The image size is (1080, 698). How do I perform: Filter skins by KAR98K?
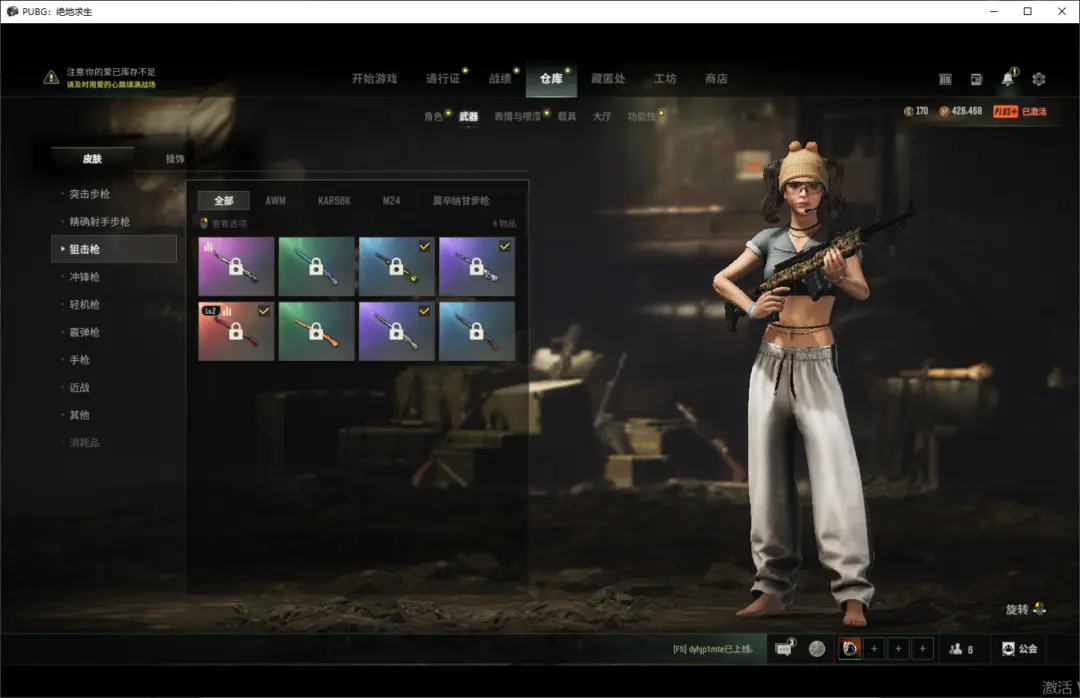click(334, 201)
